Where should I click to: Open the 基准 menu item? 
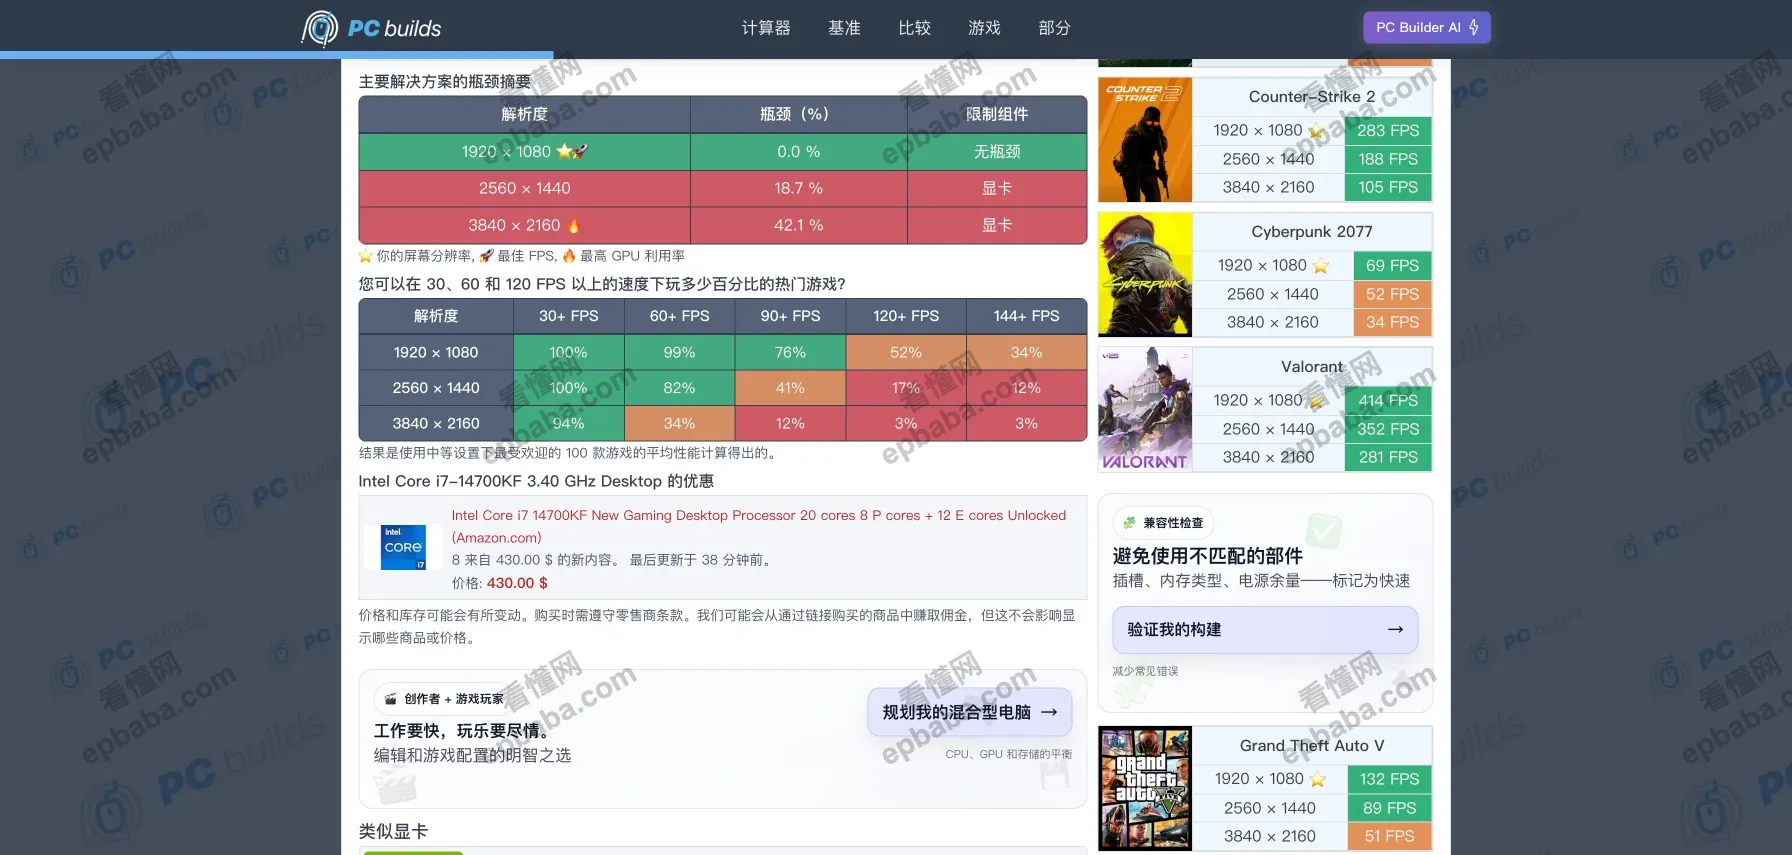pos(844,28)
